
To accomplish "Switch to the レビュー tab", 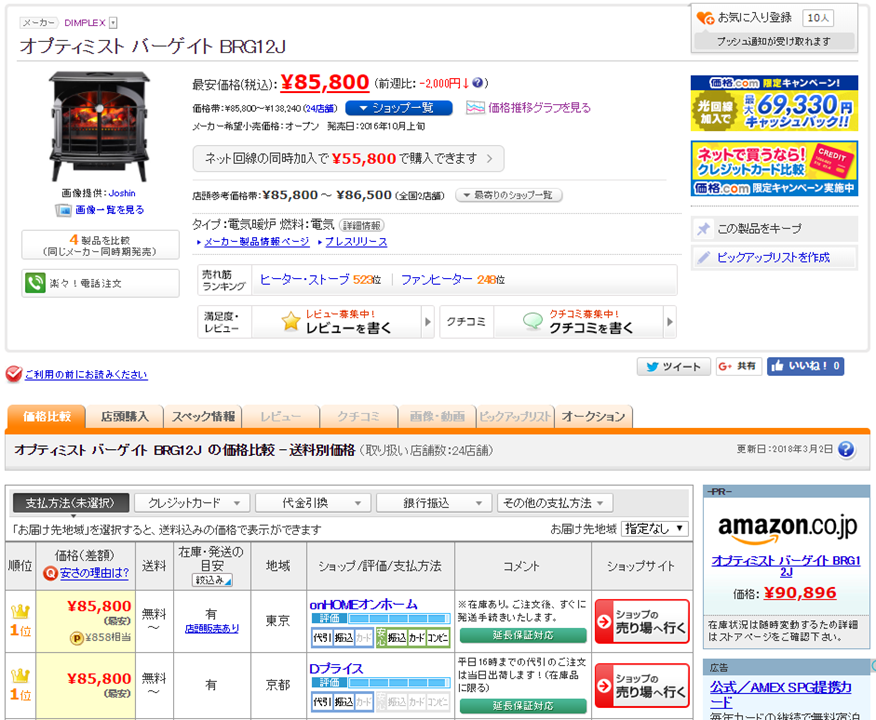I will point(281,416).
